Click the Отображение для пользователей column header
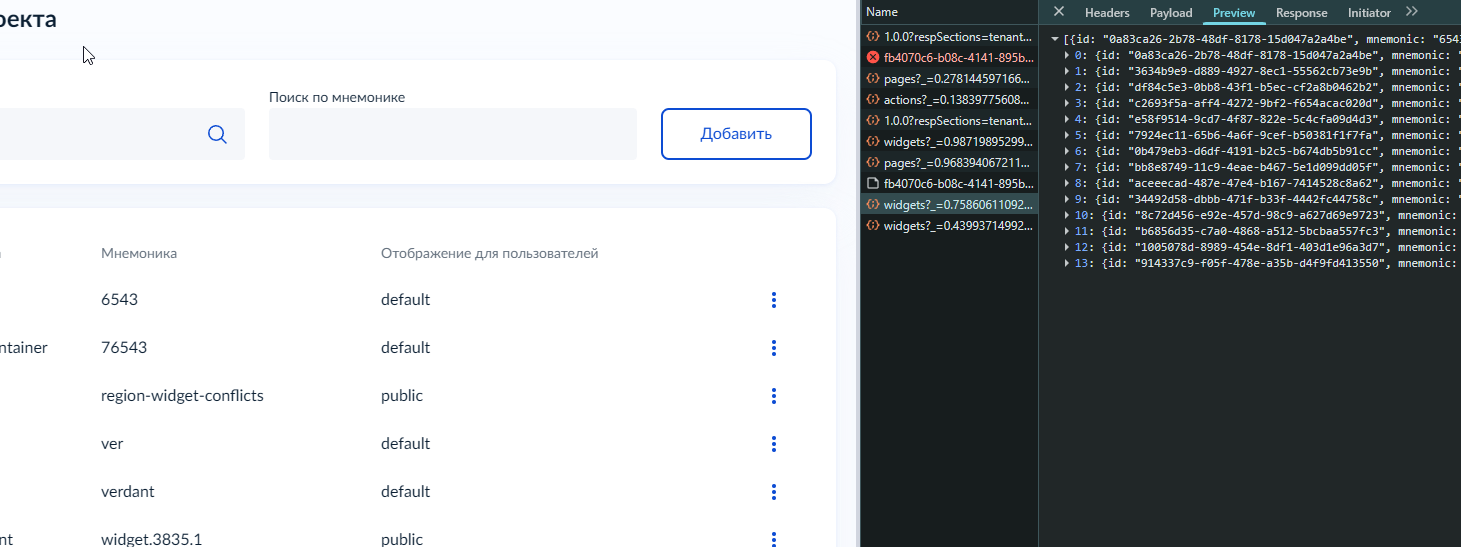The image size is (1461, 547). click(x=490, y=253)
